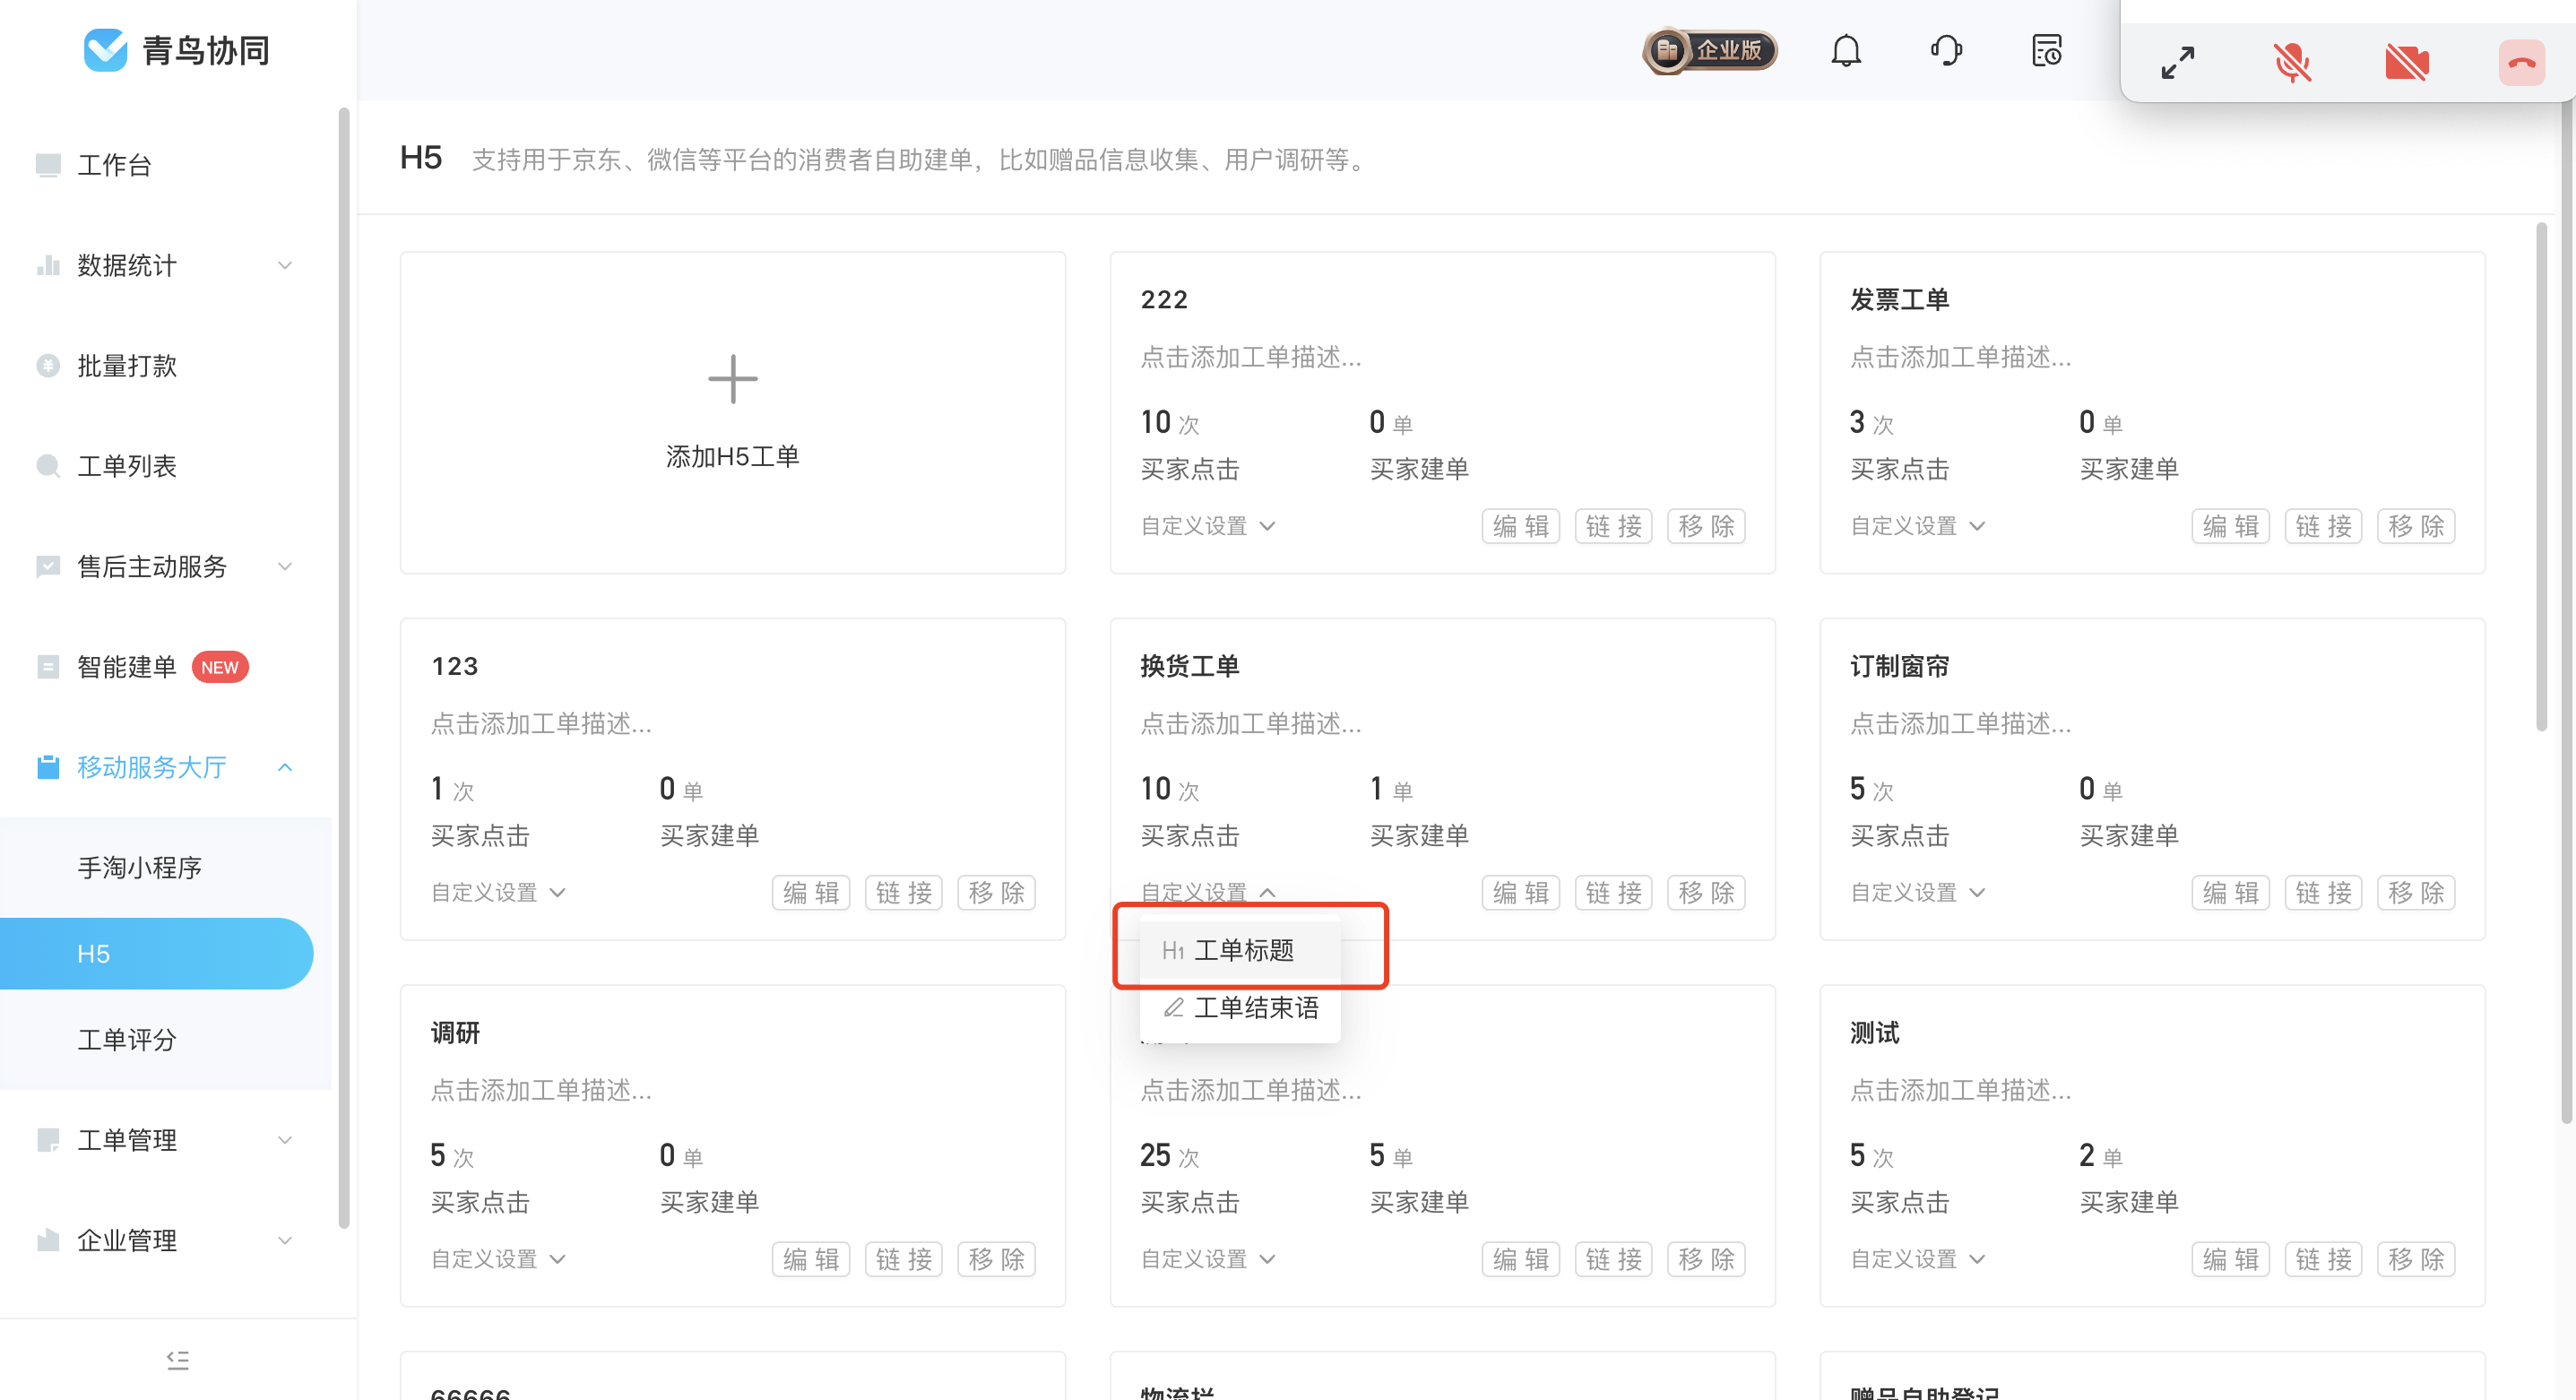Click 链接 on the 123 card
The height and width of the screenshot is (1400, 2576).
903,893
